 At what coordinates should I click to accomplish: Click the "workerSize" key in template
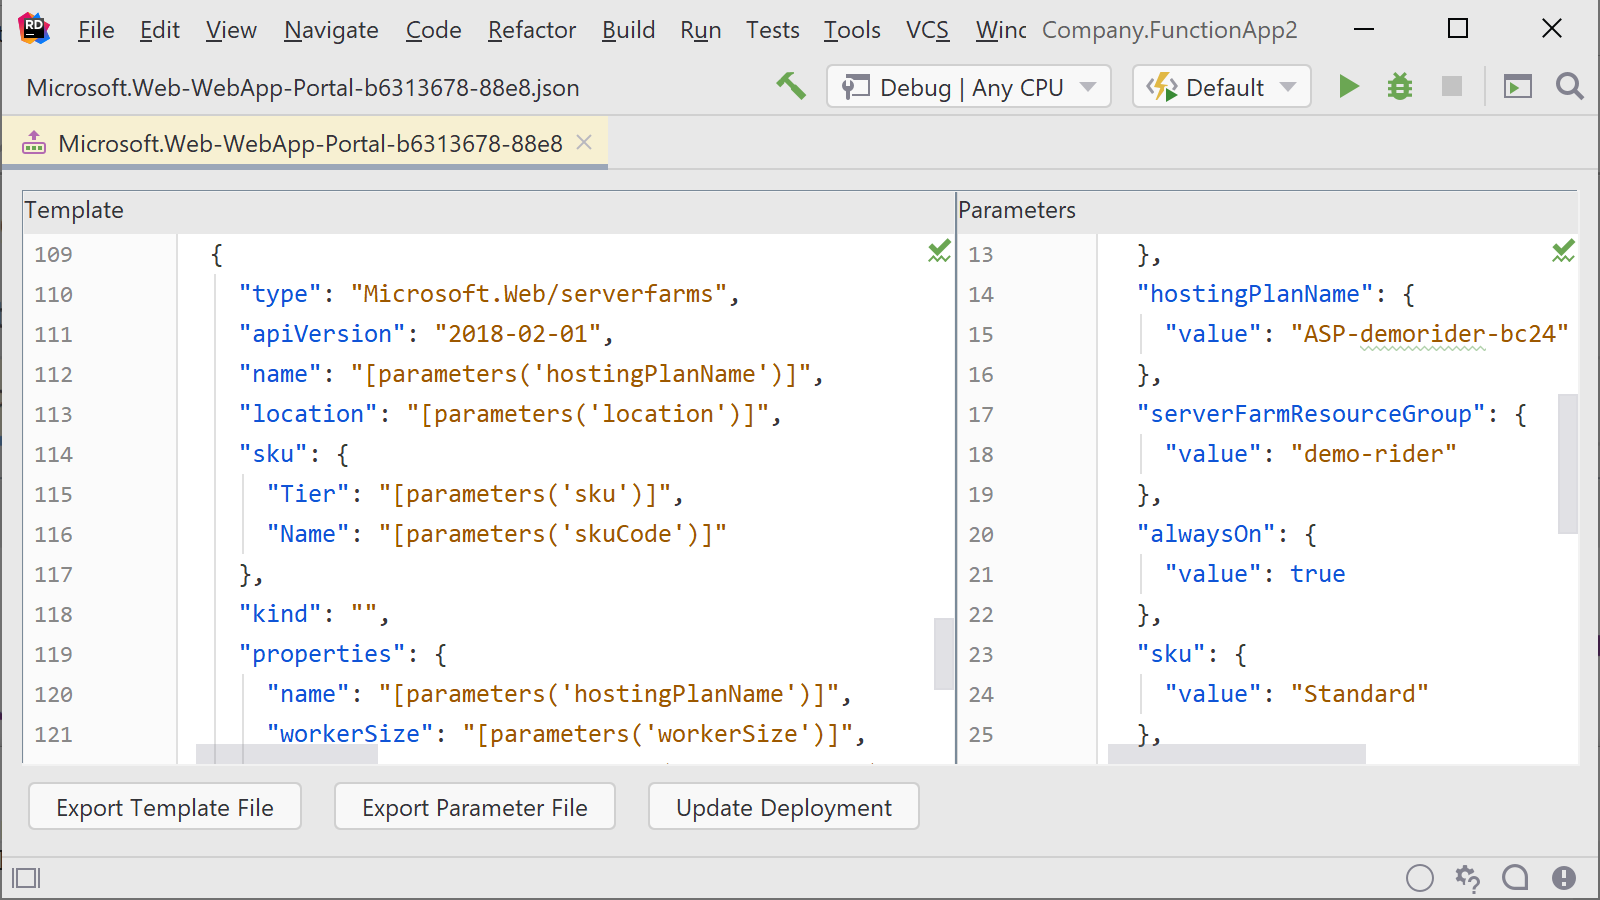[x=350, y=734]
